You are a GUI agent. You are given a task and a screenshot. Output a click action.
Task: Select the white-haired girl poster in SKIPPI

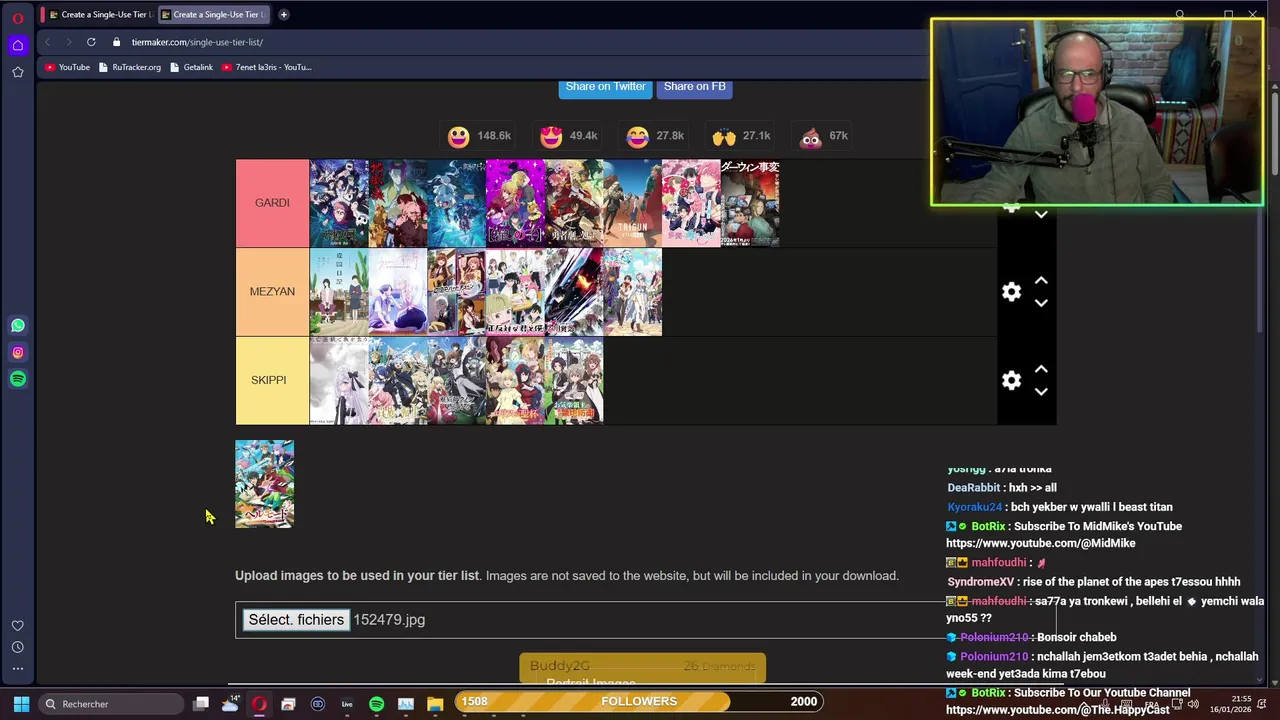(x=339, y=381)
